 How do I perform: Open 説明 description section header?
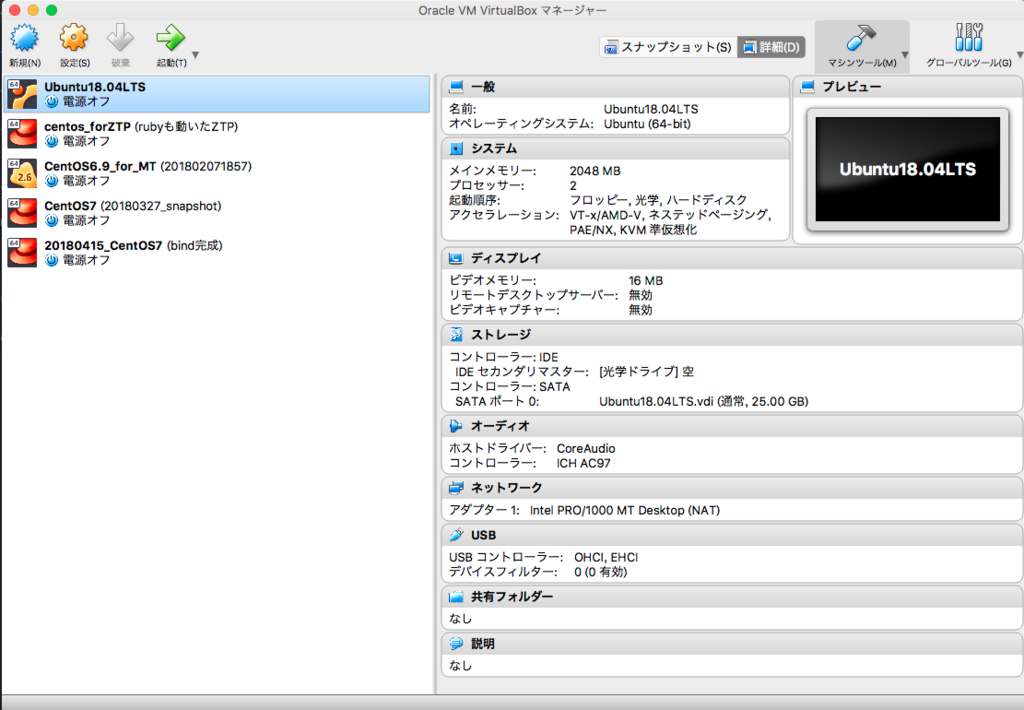point(732,644)
